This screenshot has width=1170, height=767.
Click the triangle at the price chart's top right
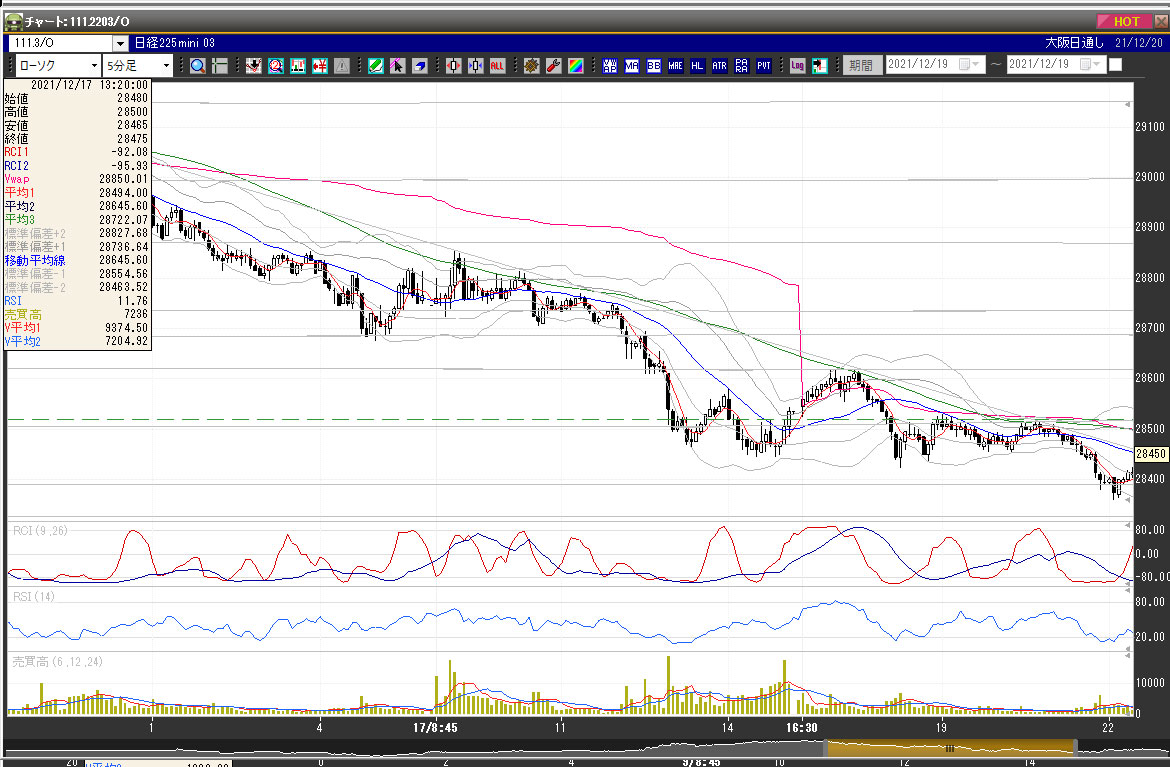pos(1127,104)
